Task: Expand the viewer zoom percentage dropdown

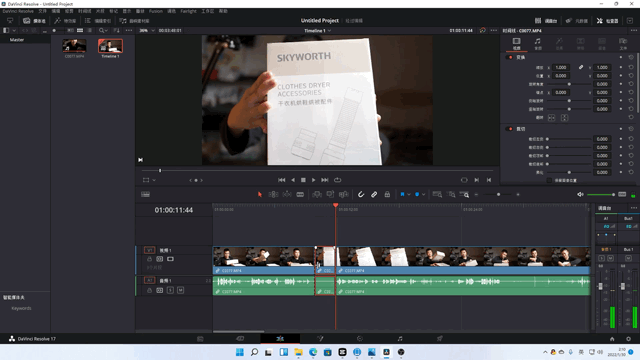Action: click(x=146, y=31)
